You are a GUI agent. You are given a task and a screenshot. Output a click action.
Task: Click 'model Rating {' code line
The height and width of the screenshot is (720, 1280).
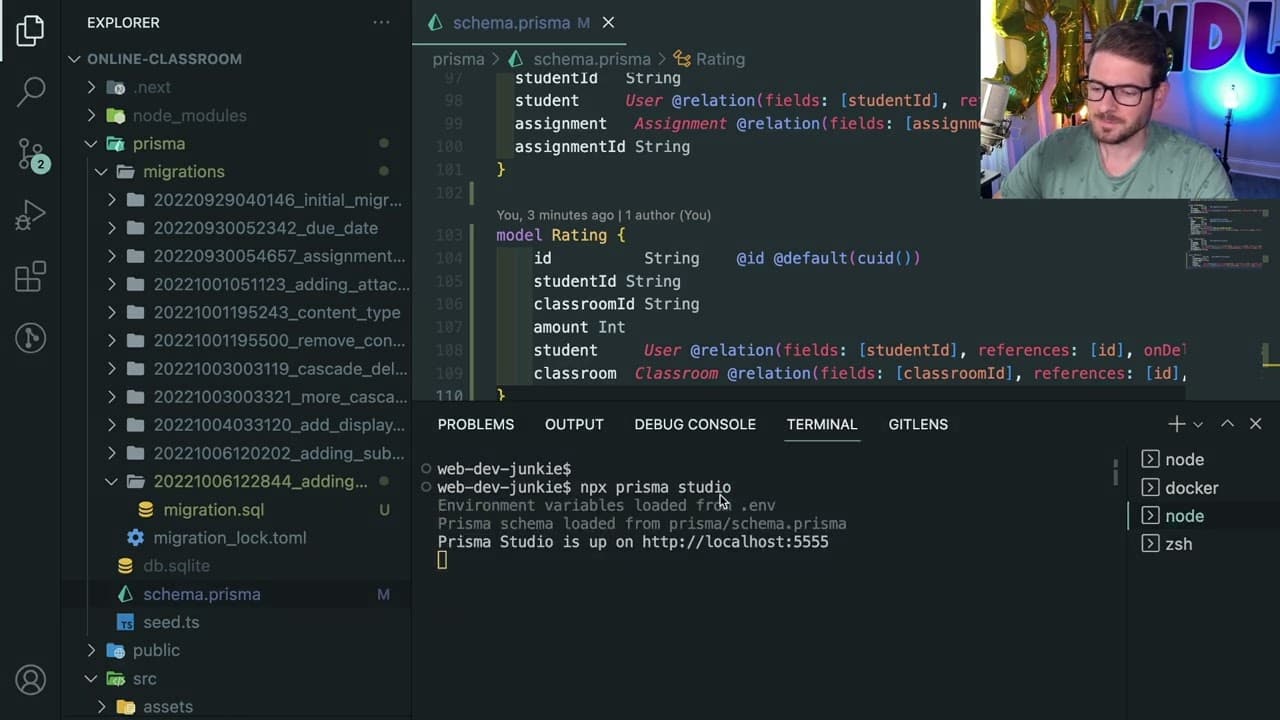(560, 235)
